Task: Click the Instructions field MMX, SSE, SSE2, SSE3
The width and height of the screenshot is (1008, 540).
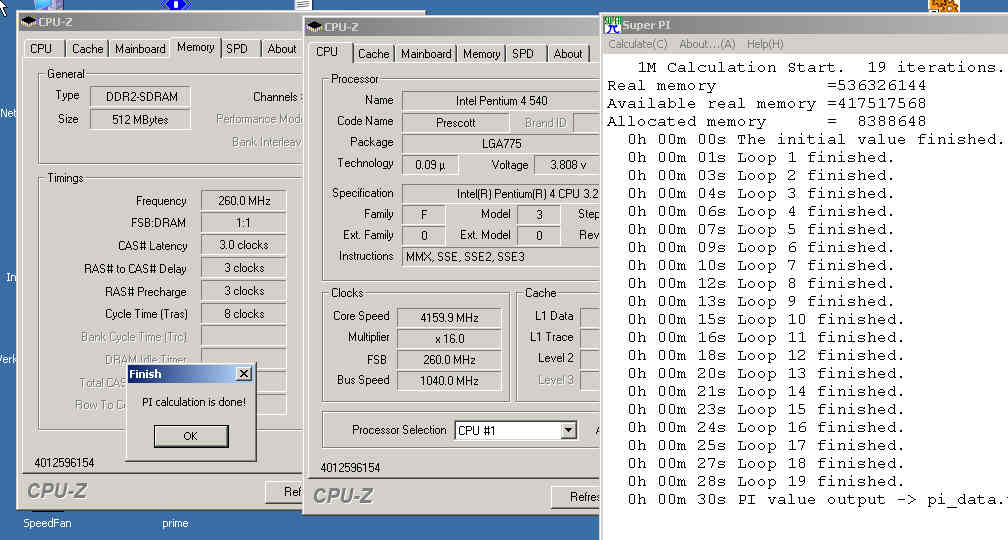Action: 501,257
